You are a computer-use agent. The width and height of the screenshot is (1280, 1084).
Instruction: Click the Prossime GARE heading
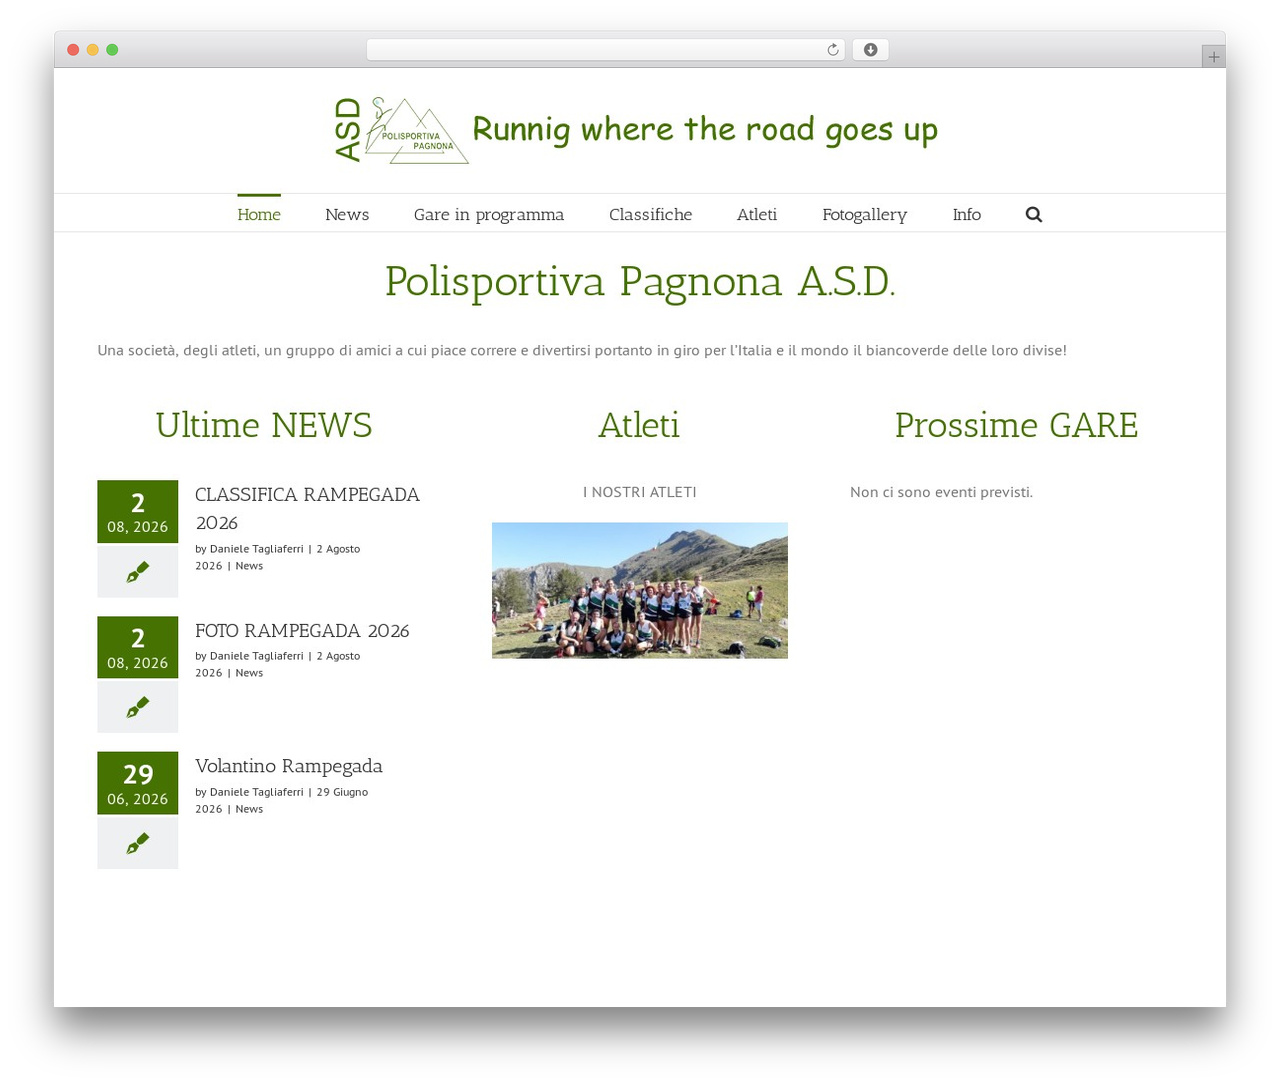click(x=1016, y=425)
